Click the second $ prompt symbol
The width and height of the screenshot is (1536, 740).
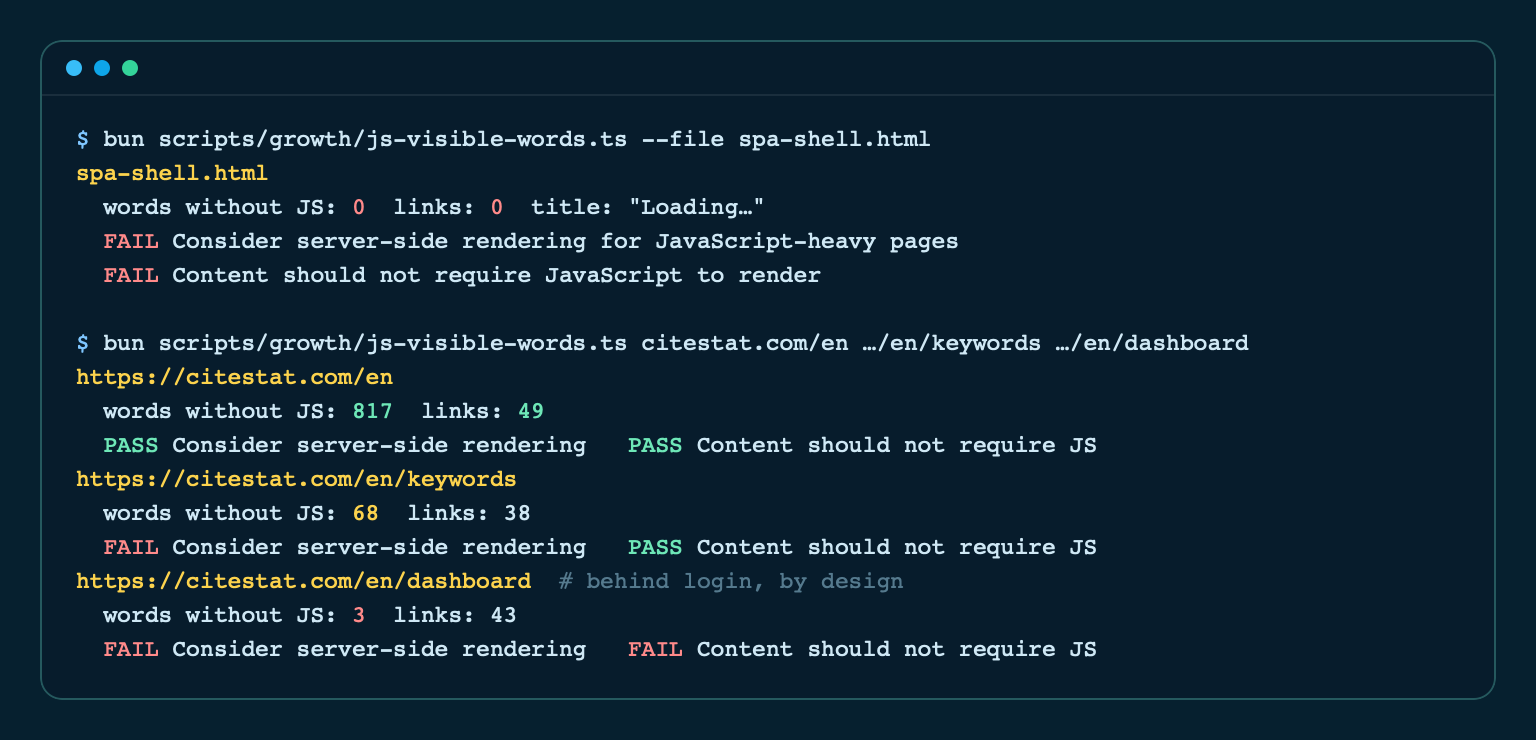point(82,343)
